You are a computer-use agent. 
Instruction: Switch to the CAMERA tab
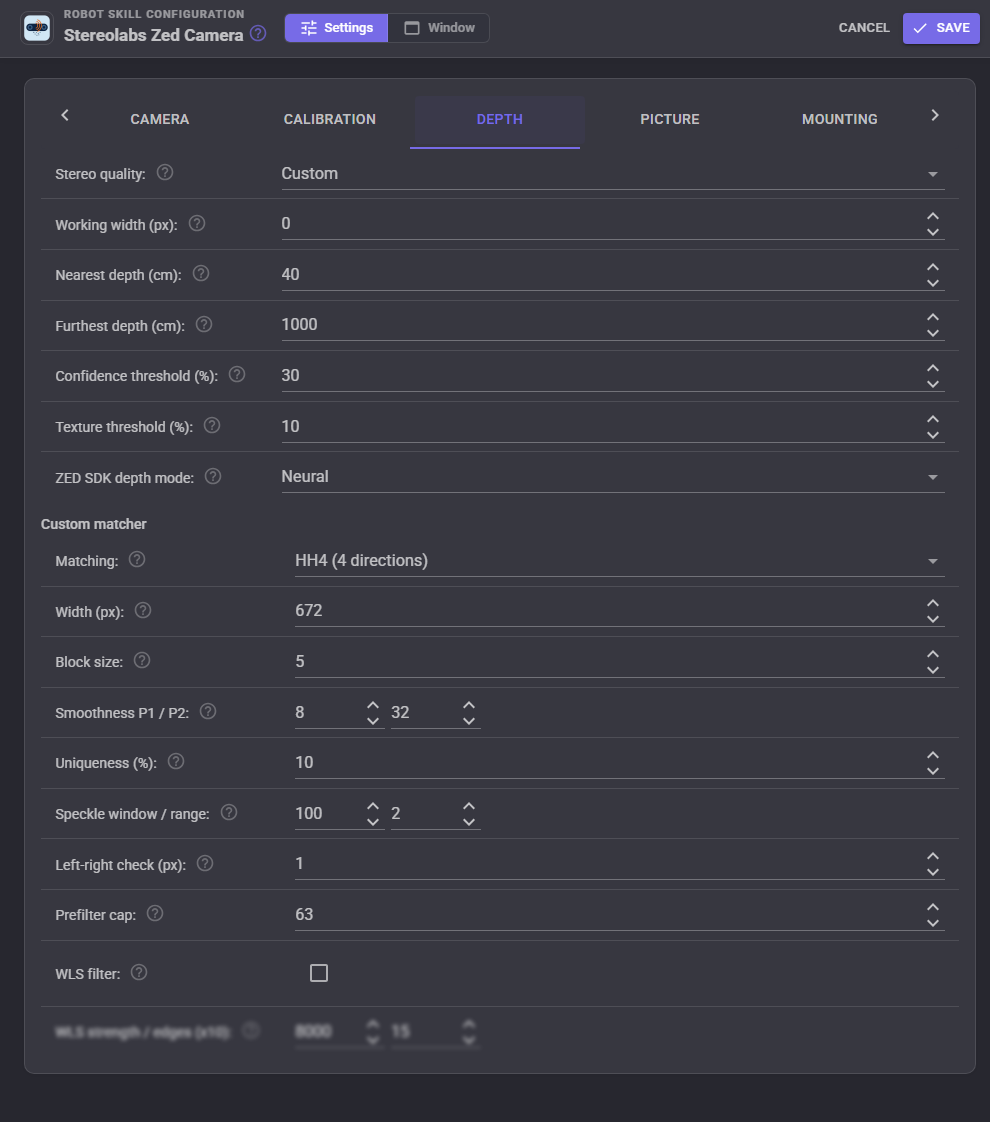160,119
